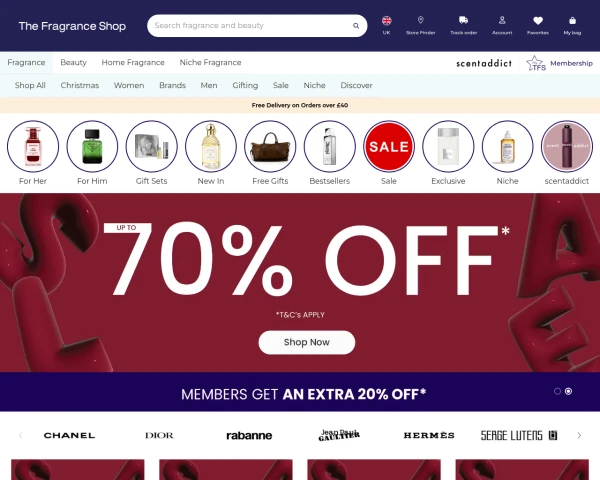Show previous brands with left arrow
Screen dimensions: 600x480
21,435
